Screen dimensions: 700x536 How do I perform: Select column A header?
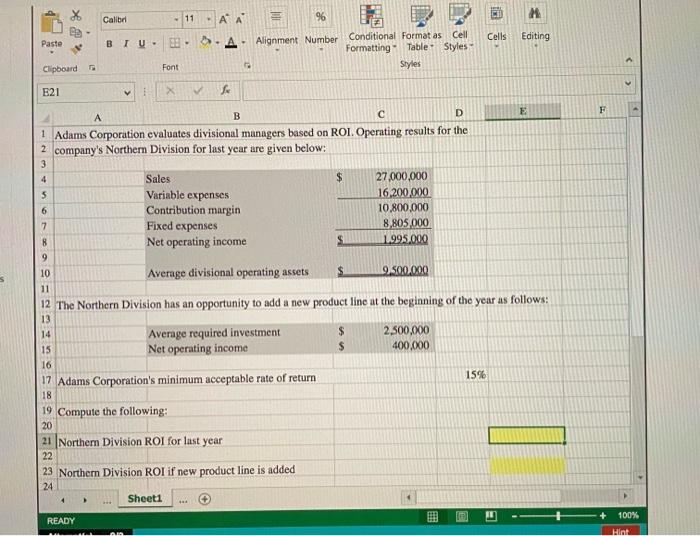pos(98,118)
